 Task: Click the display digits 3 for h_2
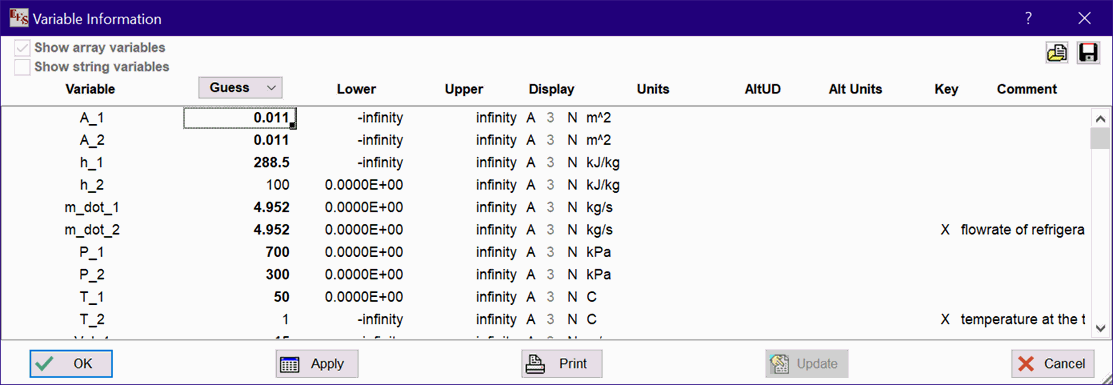pyautogui.click(x=550, y=185)
